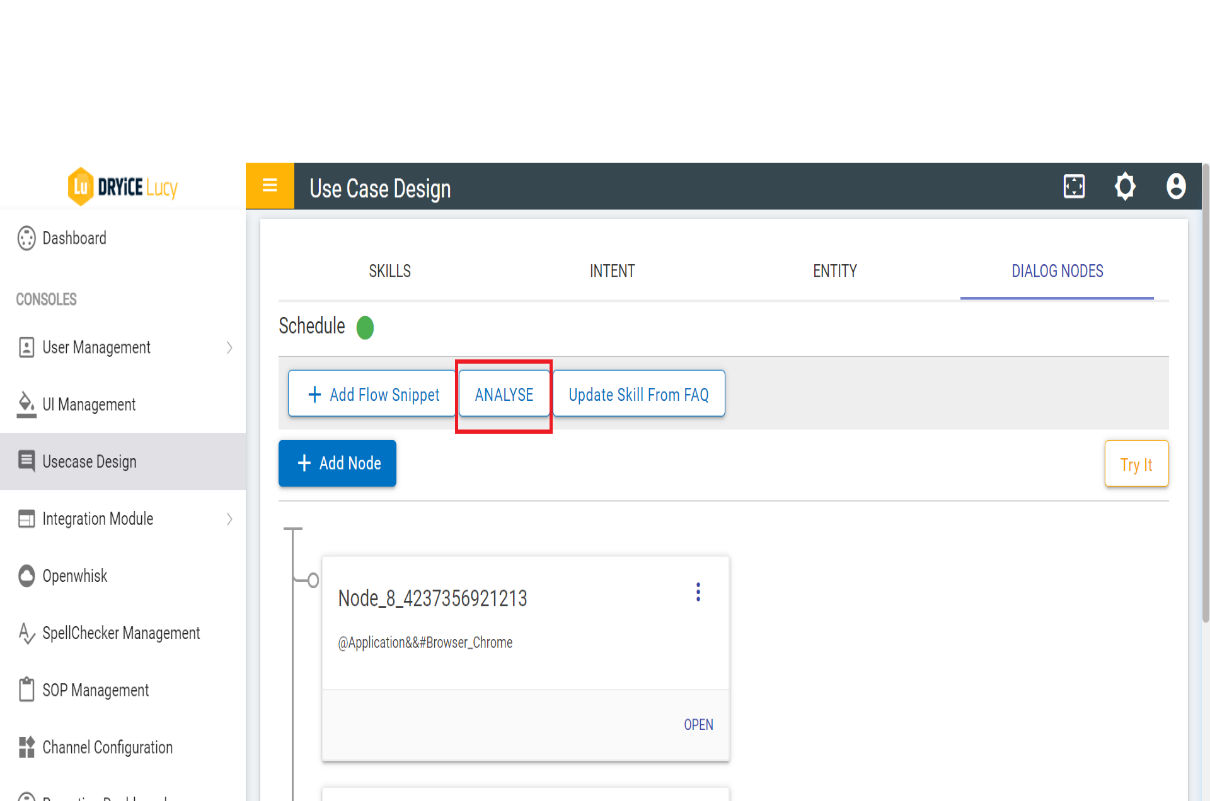Open the user profile icon
The height and width of the screenshot is (801, 1210).
1176,187
